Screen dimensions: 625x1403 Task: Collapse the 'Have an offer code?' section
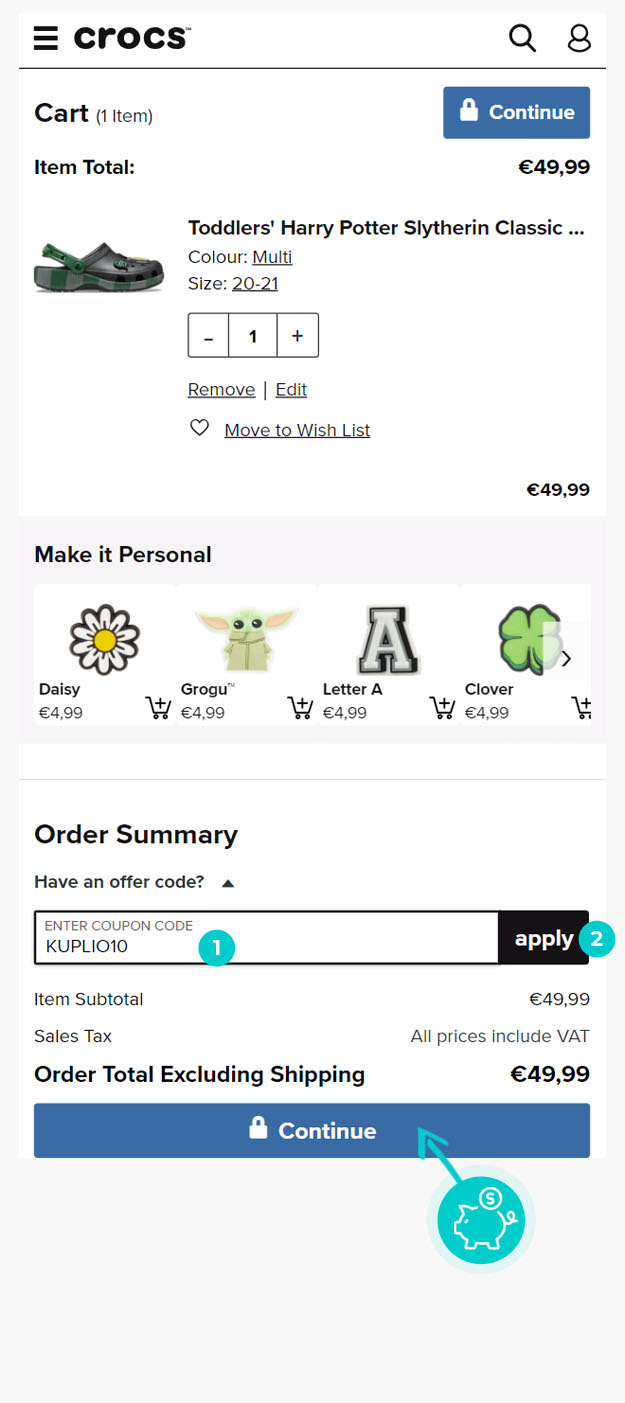point(228,883)
